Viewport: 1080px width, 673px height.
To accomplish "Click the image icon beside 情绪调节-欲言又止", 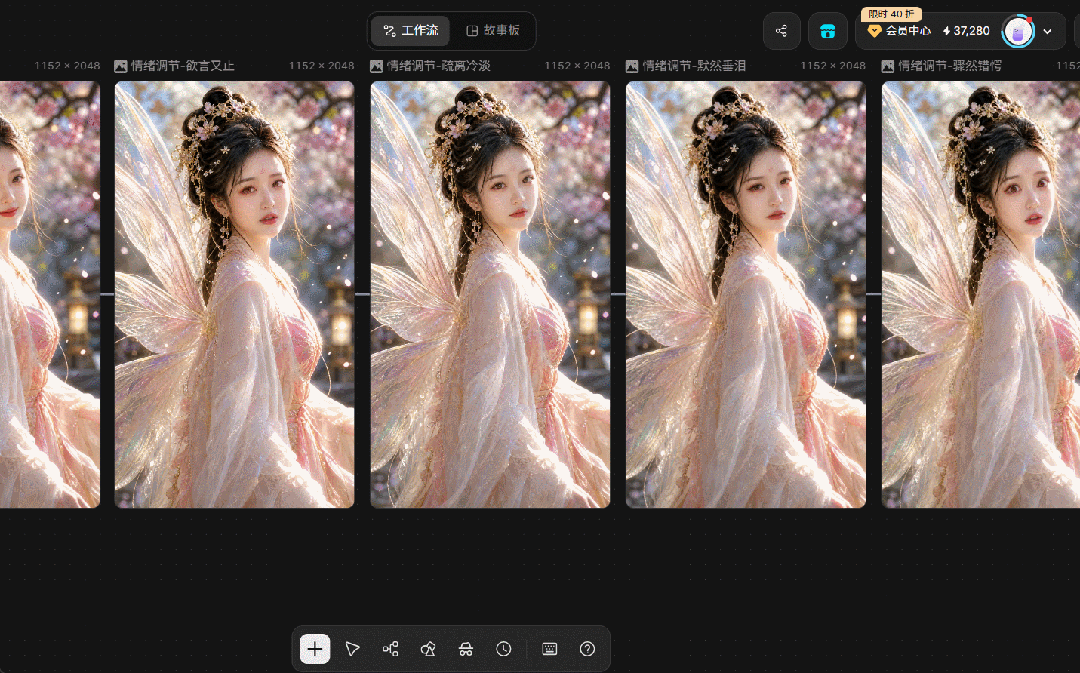I will pyautogui.click(x=121, y=66).
